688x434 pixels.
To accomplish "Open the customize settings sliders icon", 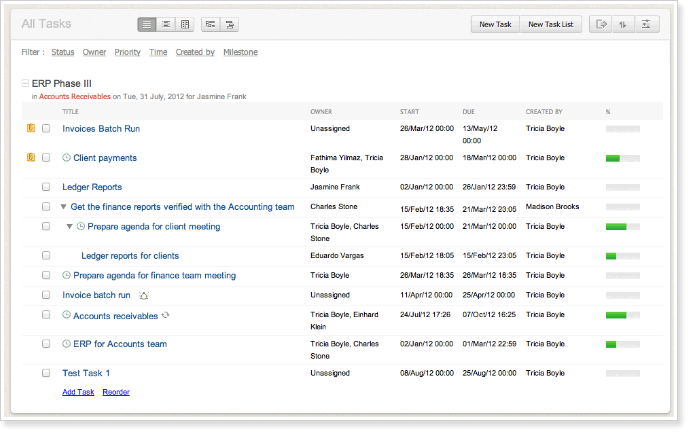I will [646, 24].
